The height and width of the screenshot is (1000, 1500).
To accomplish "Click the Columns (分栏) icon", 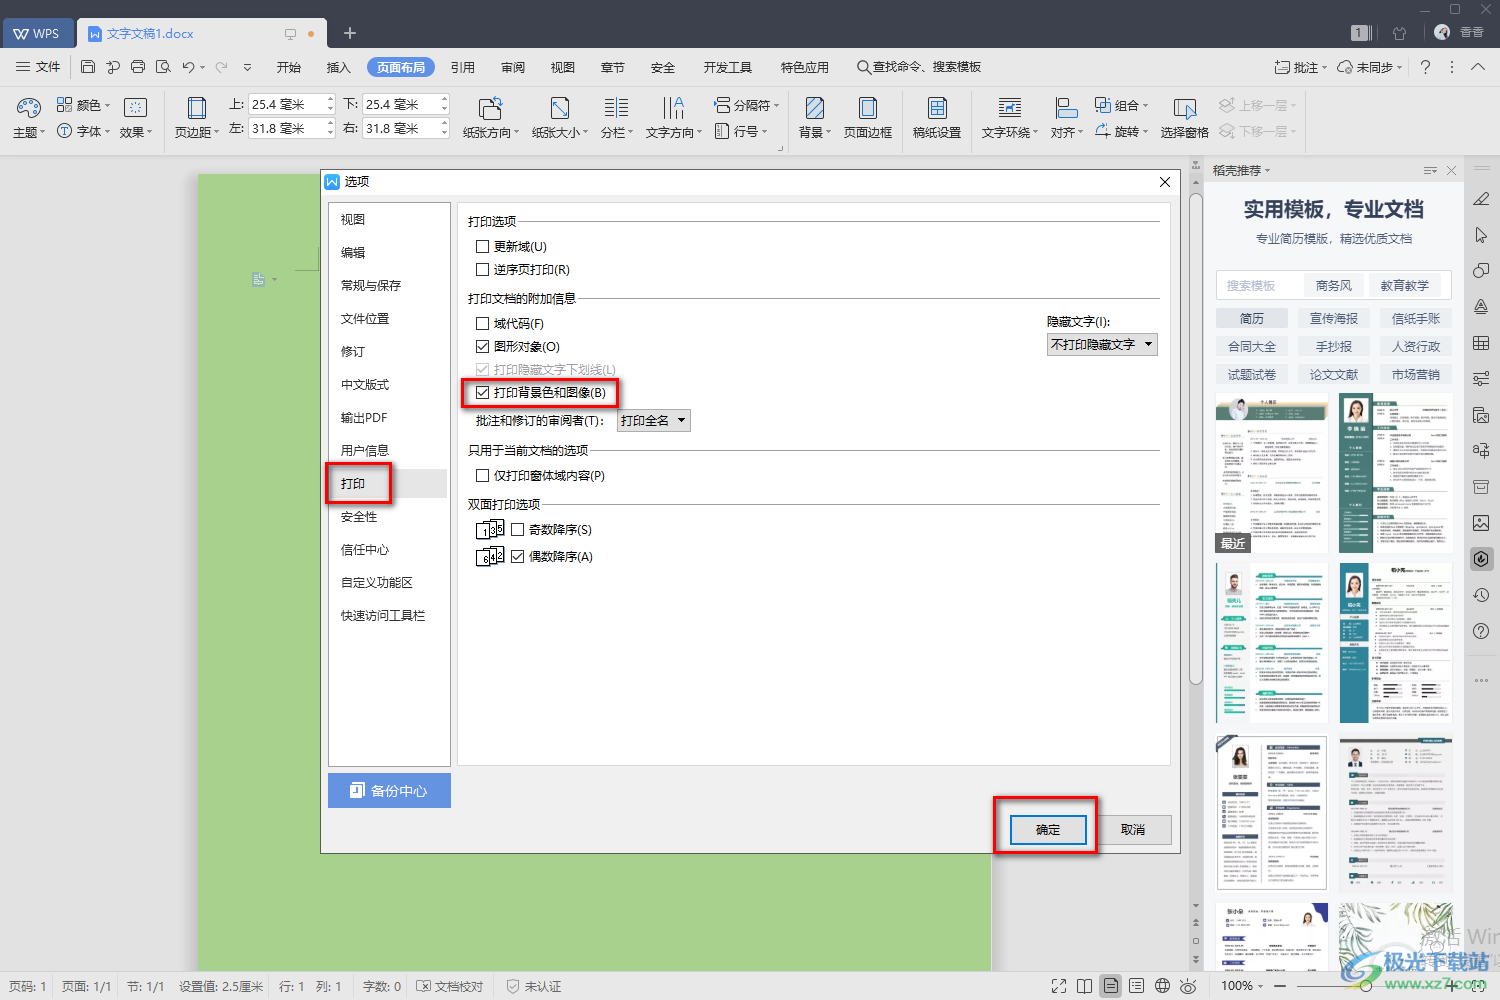I will click(616, 108).
